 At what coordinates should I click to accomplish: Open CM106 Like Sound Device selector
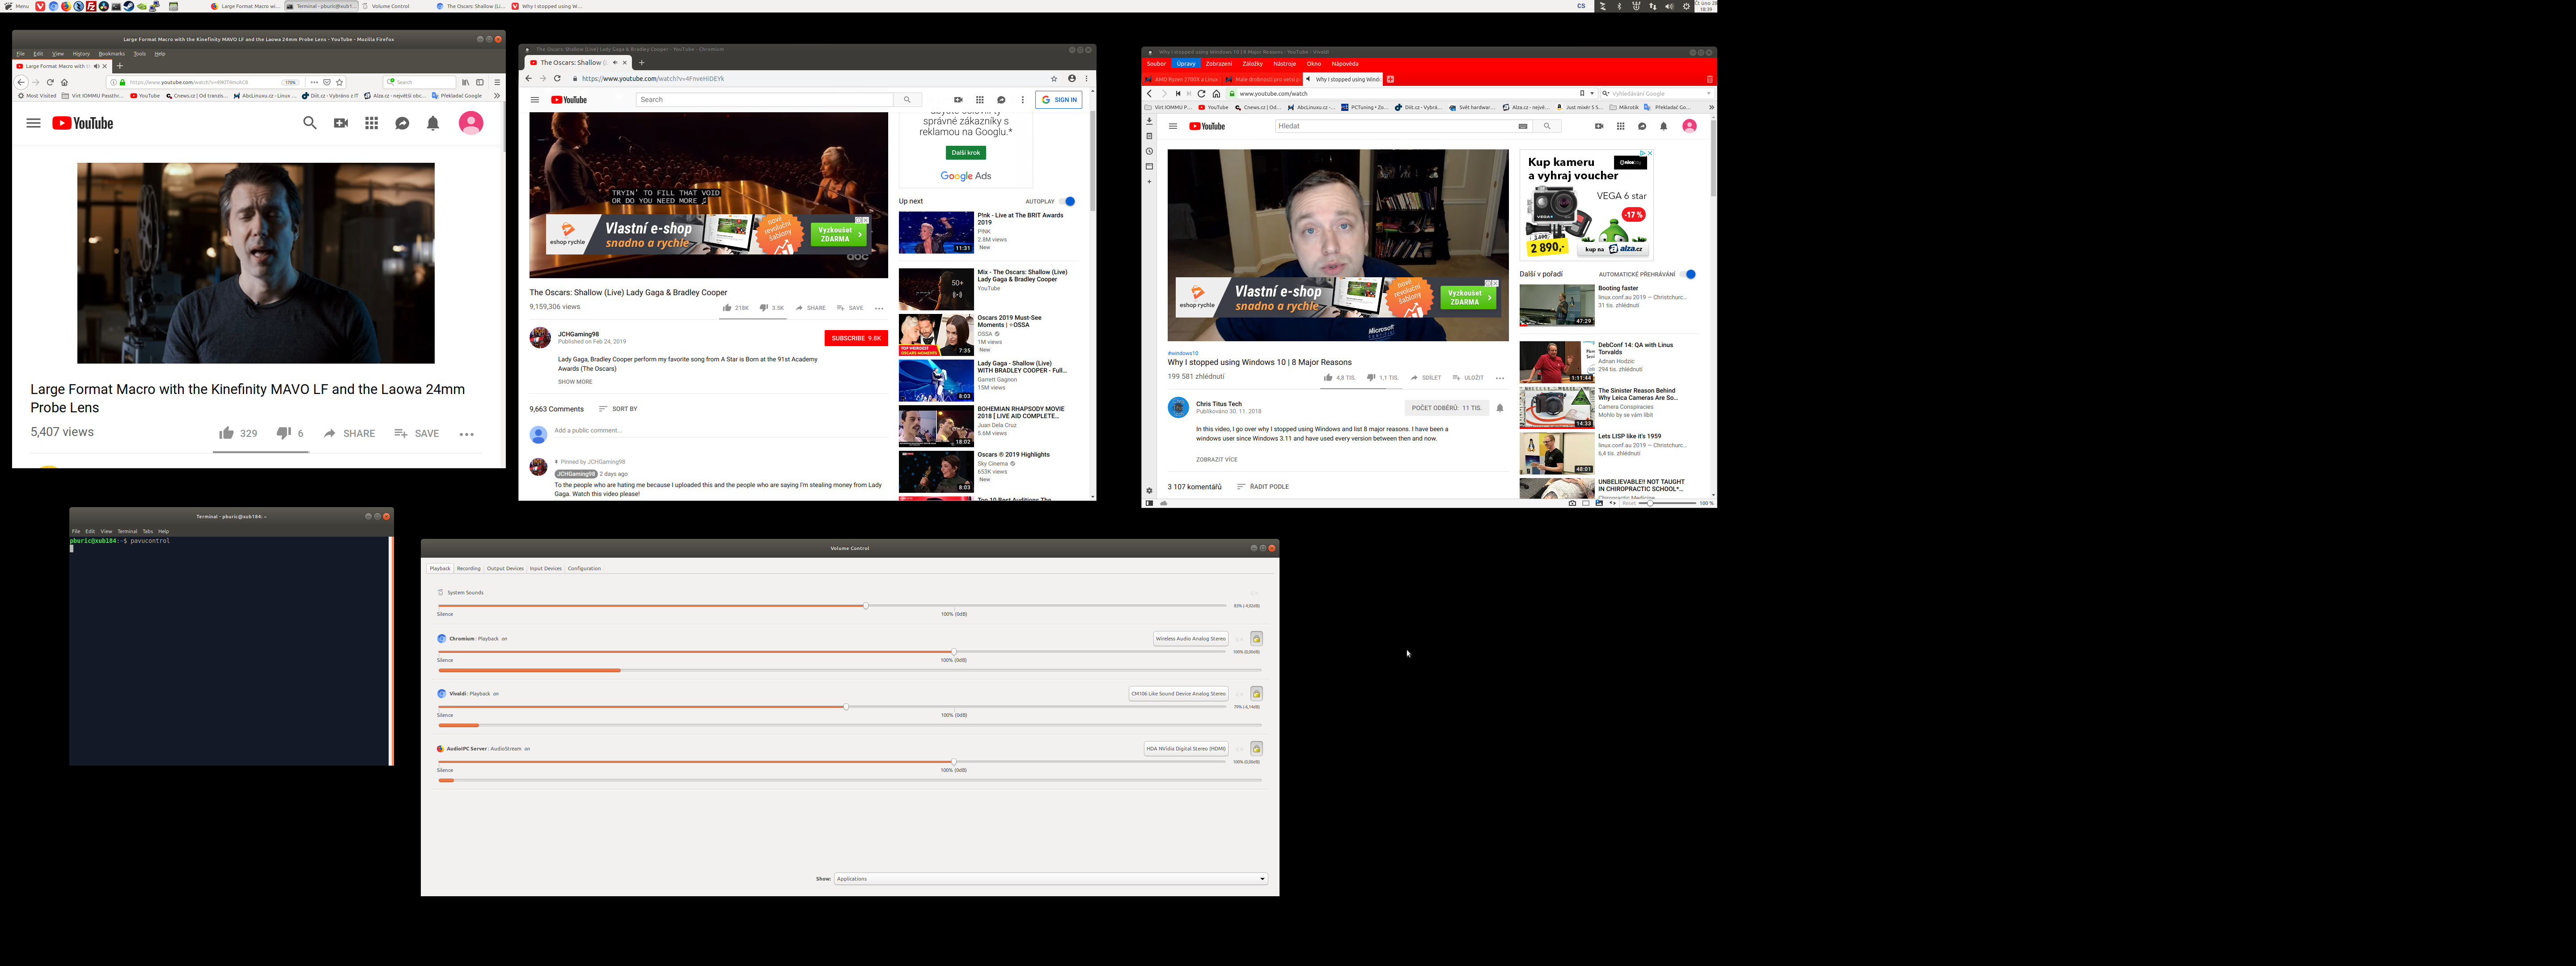point(1178,693)
